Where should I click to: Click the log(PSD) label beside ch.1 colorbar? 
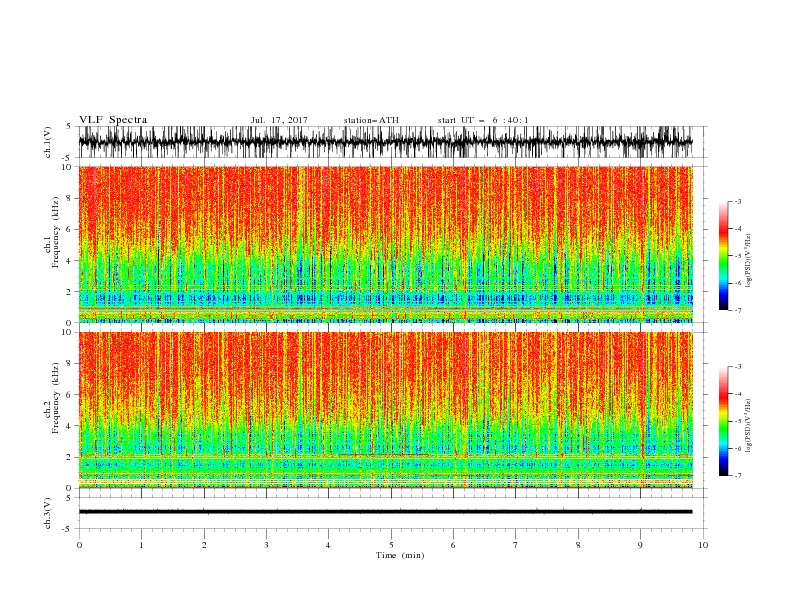coord(748,261)
